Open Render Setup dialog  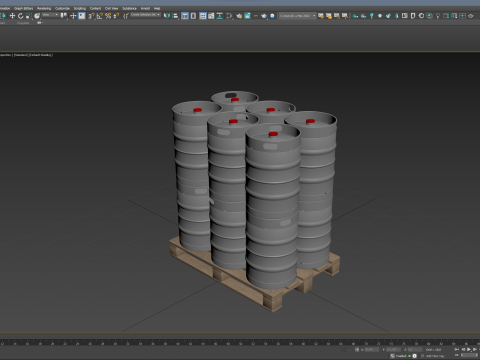coord(239,16)
